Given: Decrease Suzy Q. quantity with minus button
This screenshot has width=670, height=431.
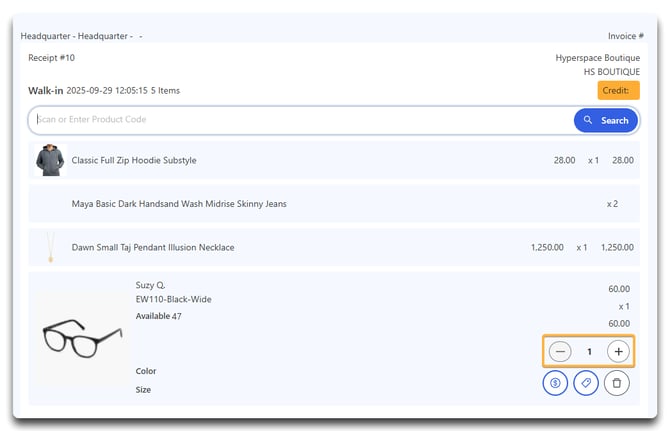Looking at the screenshot, I should click(560, 351).
